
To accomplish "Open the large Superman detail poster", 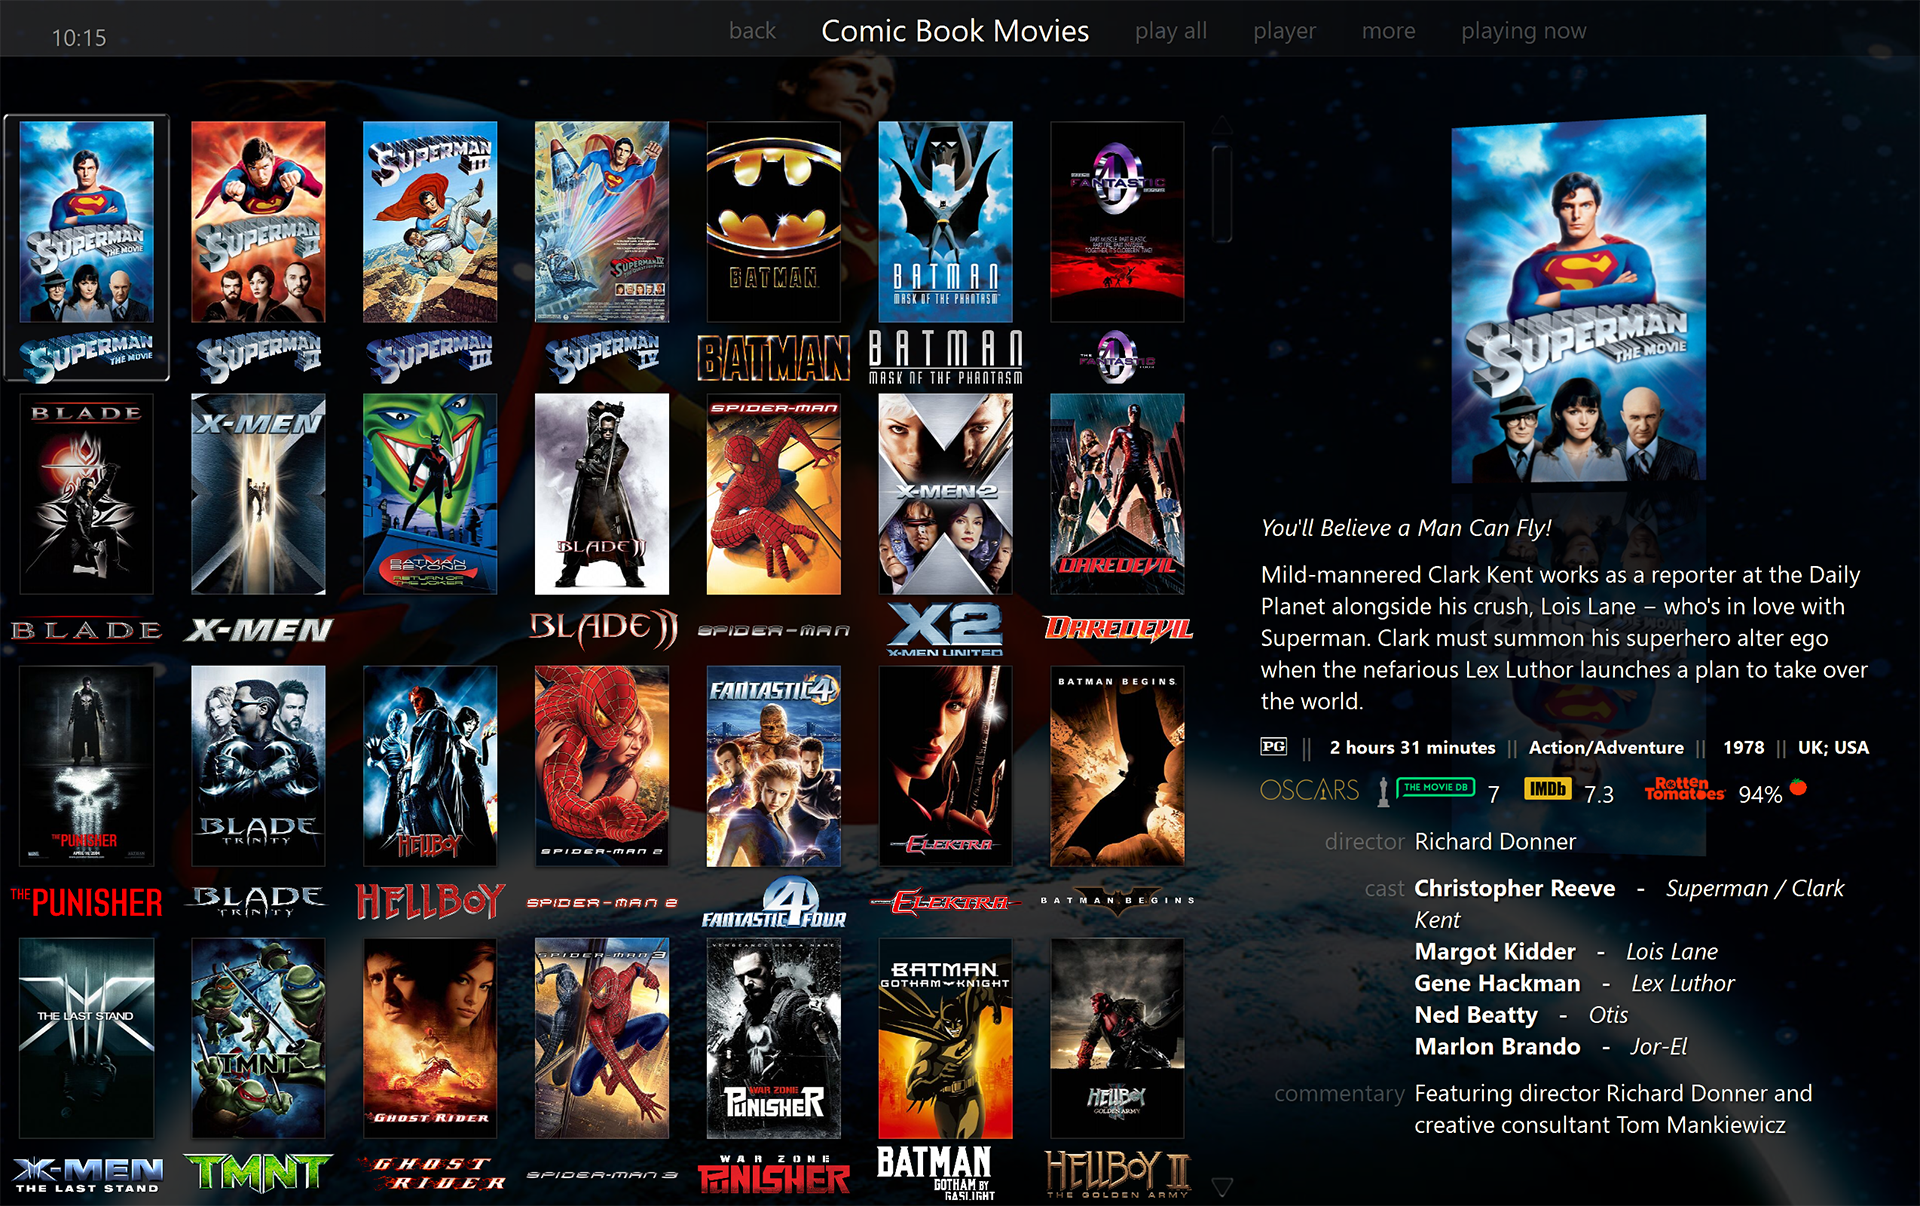I will click(x=1579, y=298).
